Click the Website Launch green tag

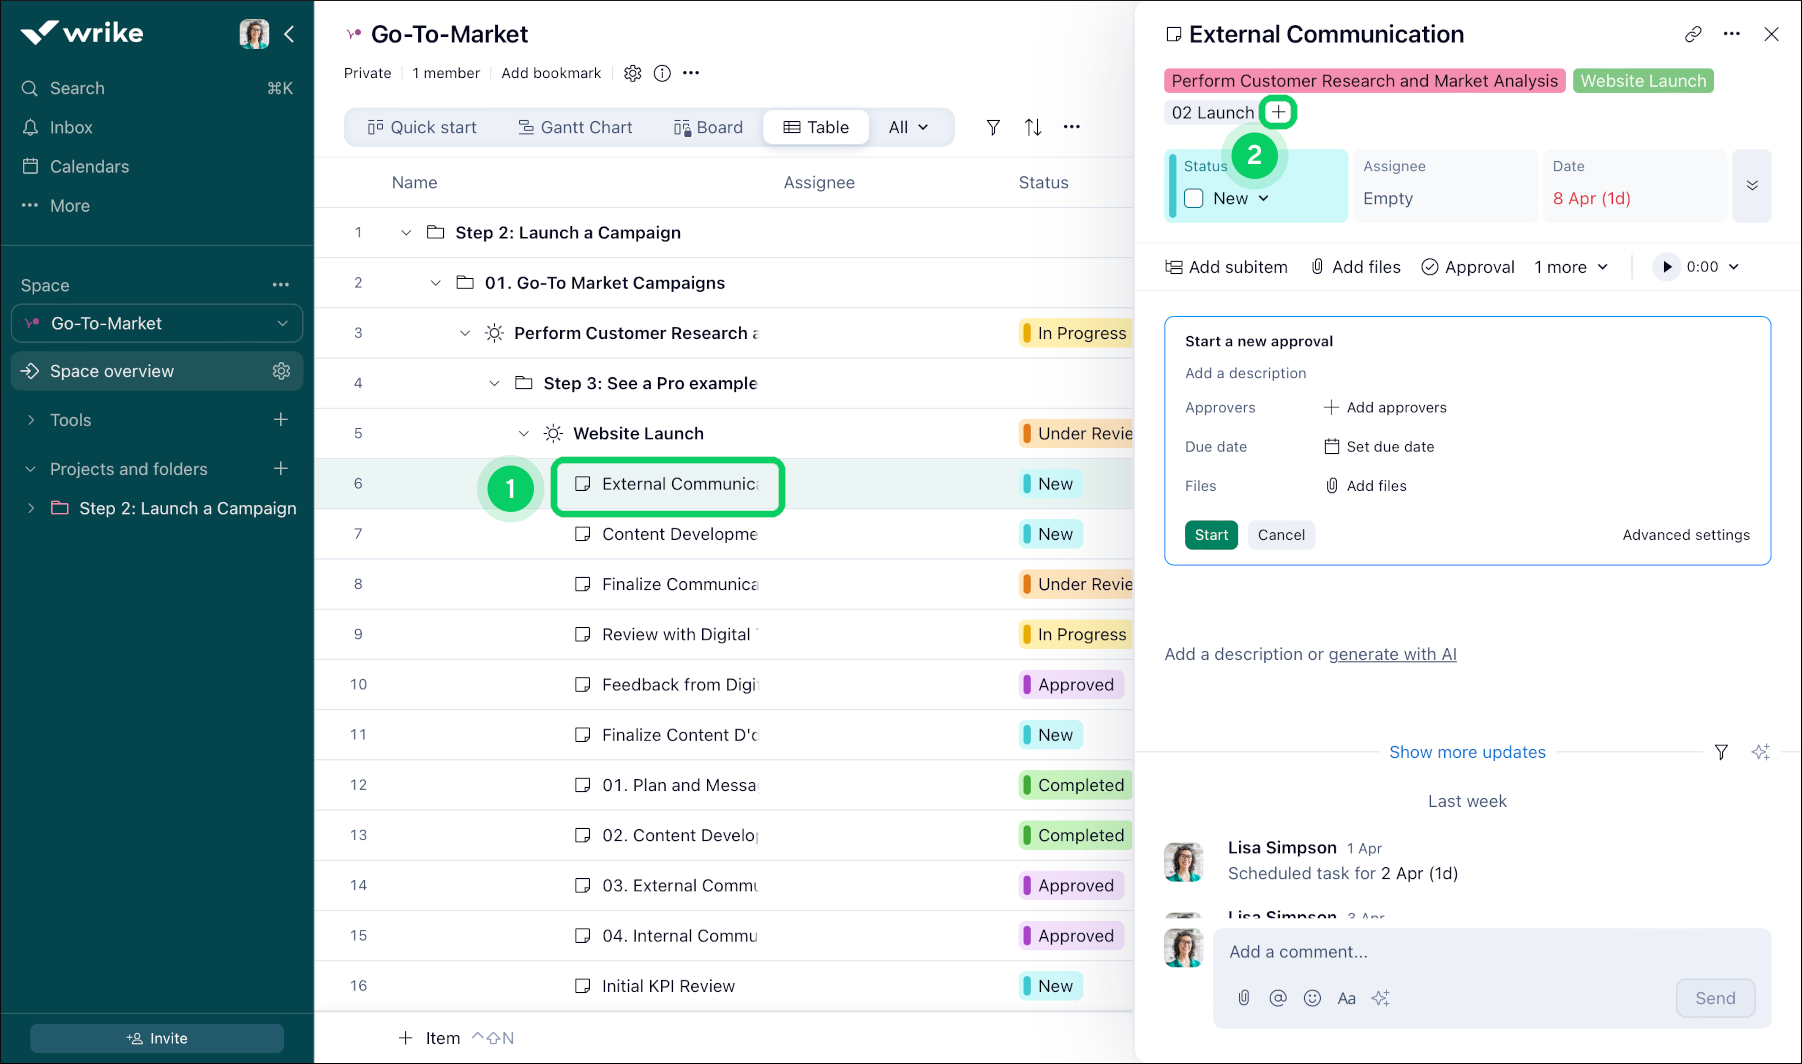pyautogui.click(x=1642, y=81)
